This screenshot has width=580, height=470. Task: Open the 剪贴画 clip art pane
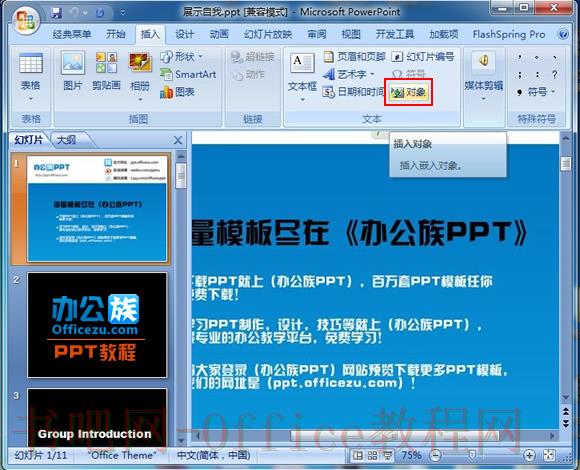click(106, 71)
